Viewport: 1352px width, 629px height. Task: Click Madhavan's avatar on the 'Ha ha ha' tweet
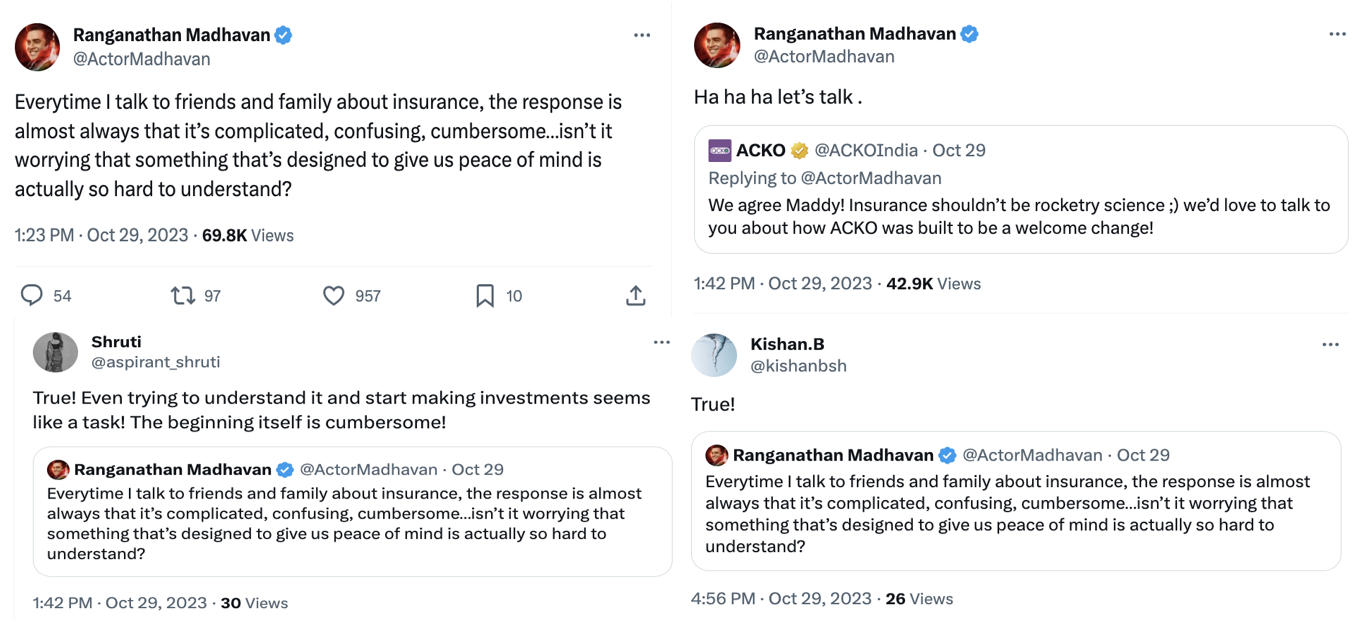pyautogui.click(x=717, y=45)
